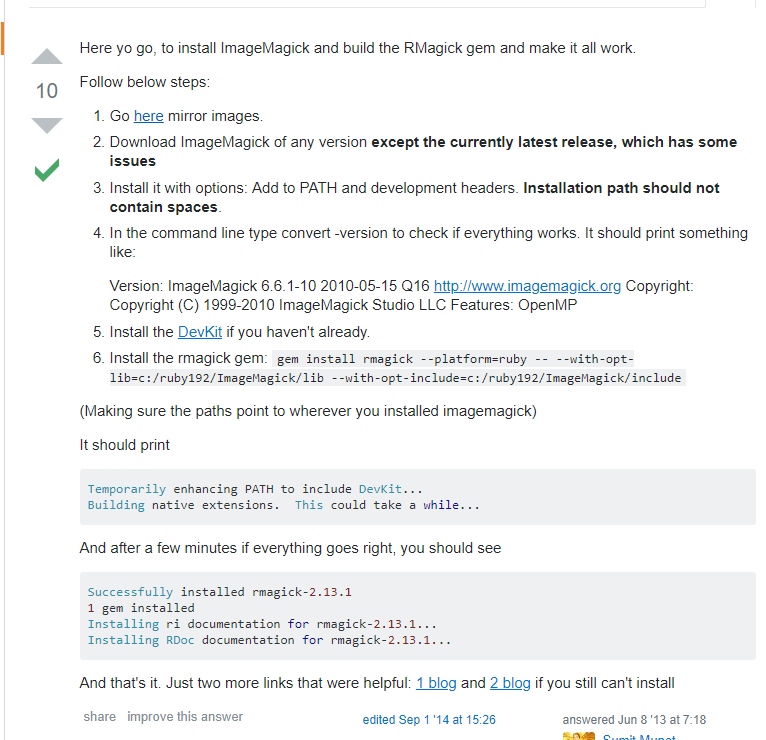Upvote this answer with the up arrow
The image size is (766, 740).
47,56
